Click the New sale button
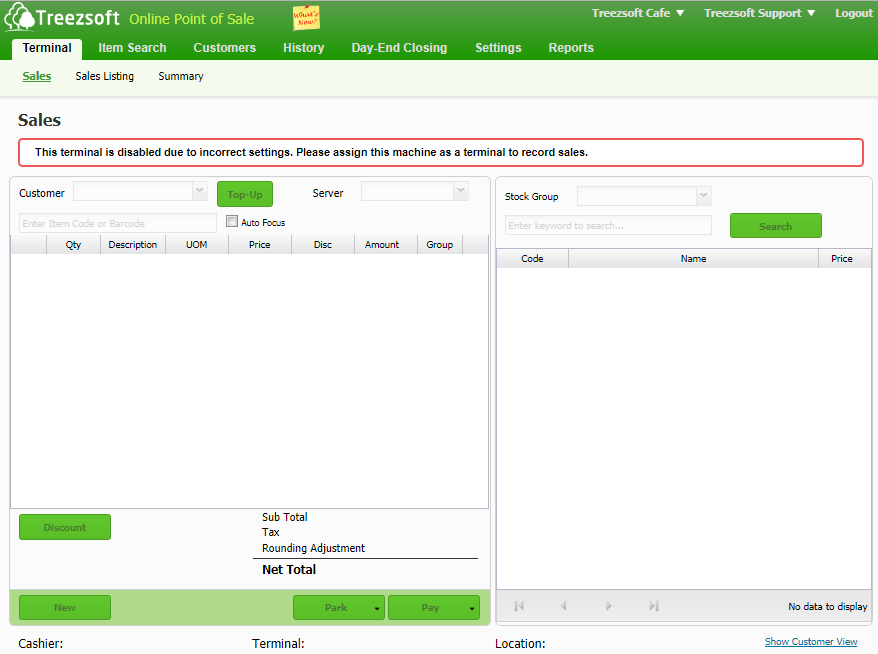The width and height of the screenshot is (878, 654). 65,608
